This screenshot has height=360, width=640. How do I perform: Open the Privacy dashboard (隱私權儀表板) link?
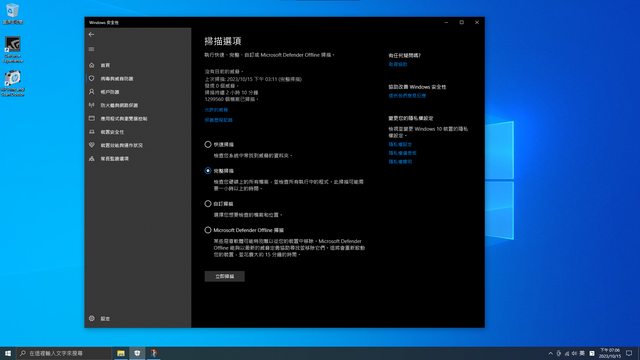pos(402,153)
